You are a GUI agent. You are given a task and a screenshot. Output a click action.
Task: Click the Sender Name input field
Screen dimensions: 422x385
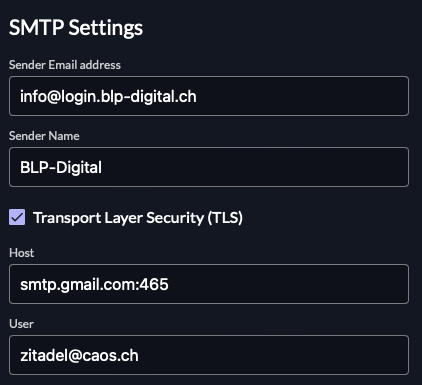pyautogui.click(x=209, y=167)
